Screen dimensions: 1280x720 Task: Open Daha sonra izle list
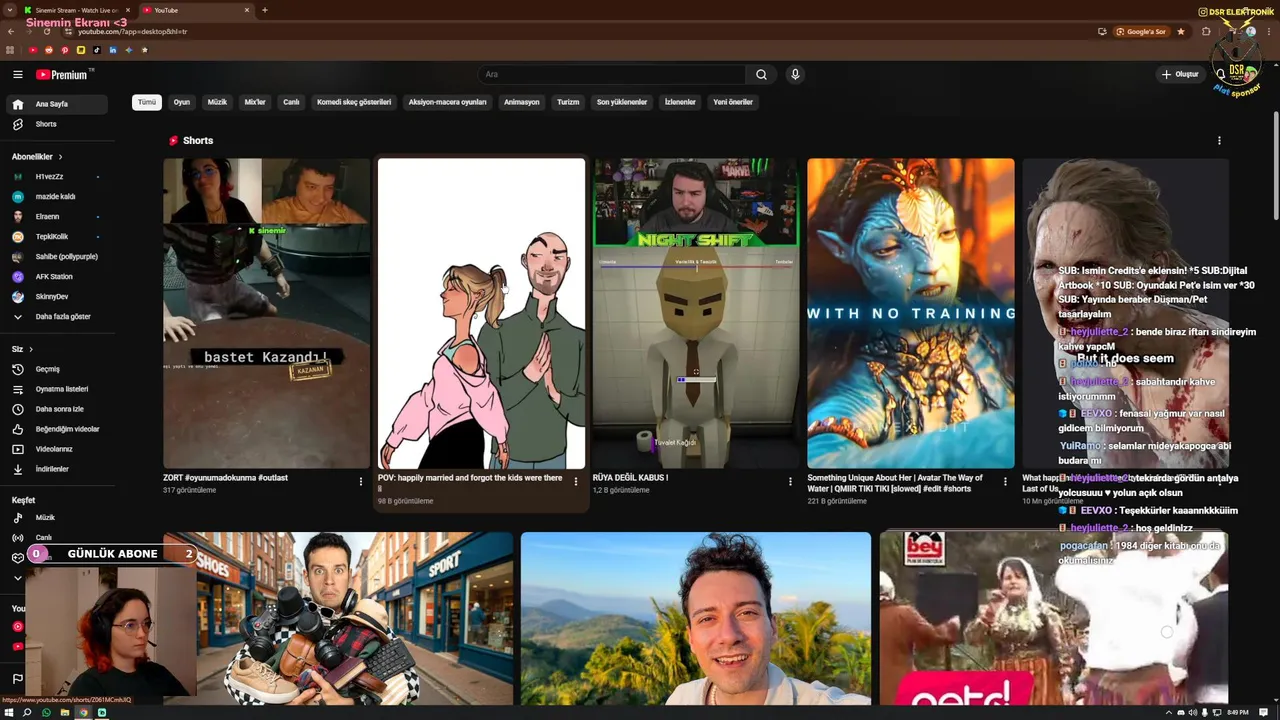point(56,409)
